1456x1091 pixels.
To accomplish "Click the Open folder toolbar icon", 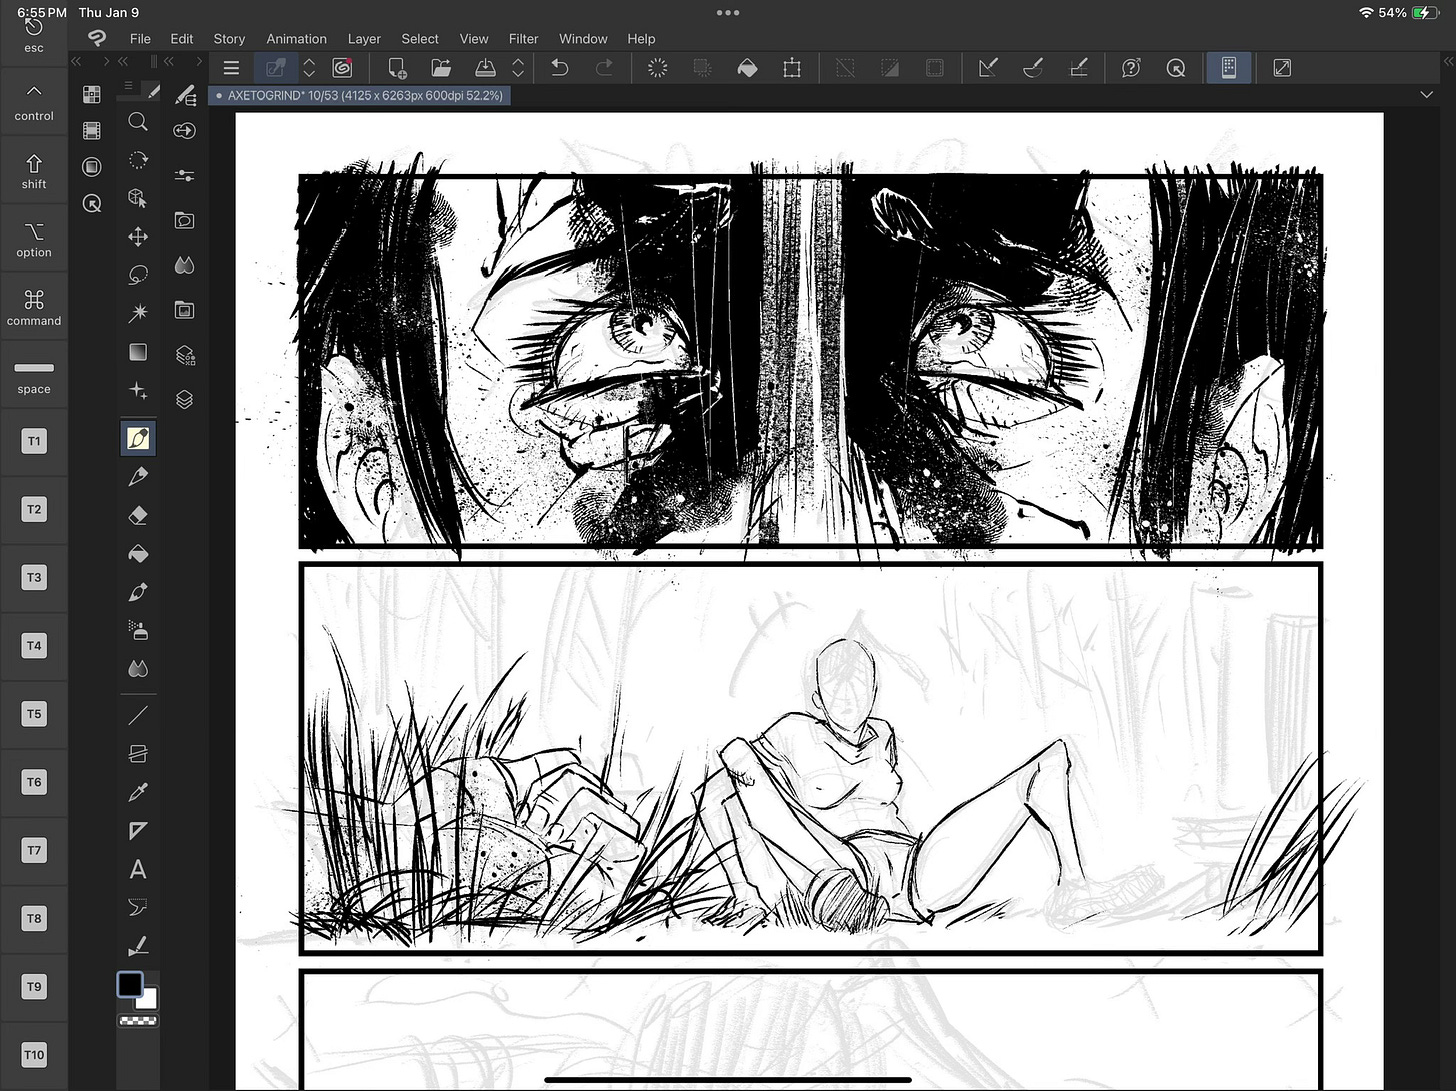I will pyautogui.click(x=441, y=68).
